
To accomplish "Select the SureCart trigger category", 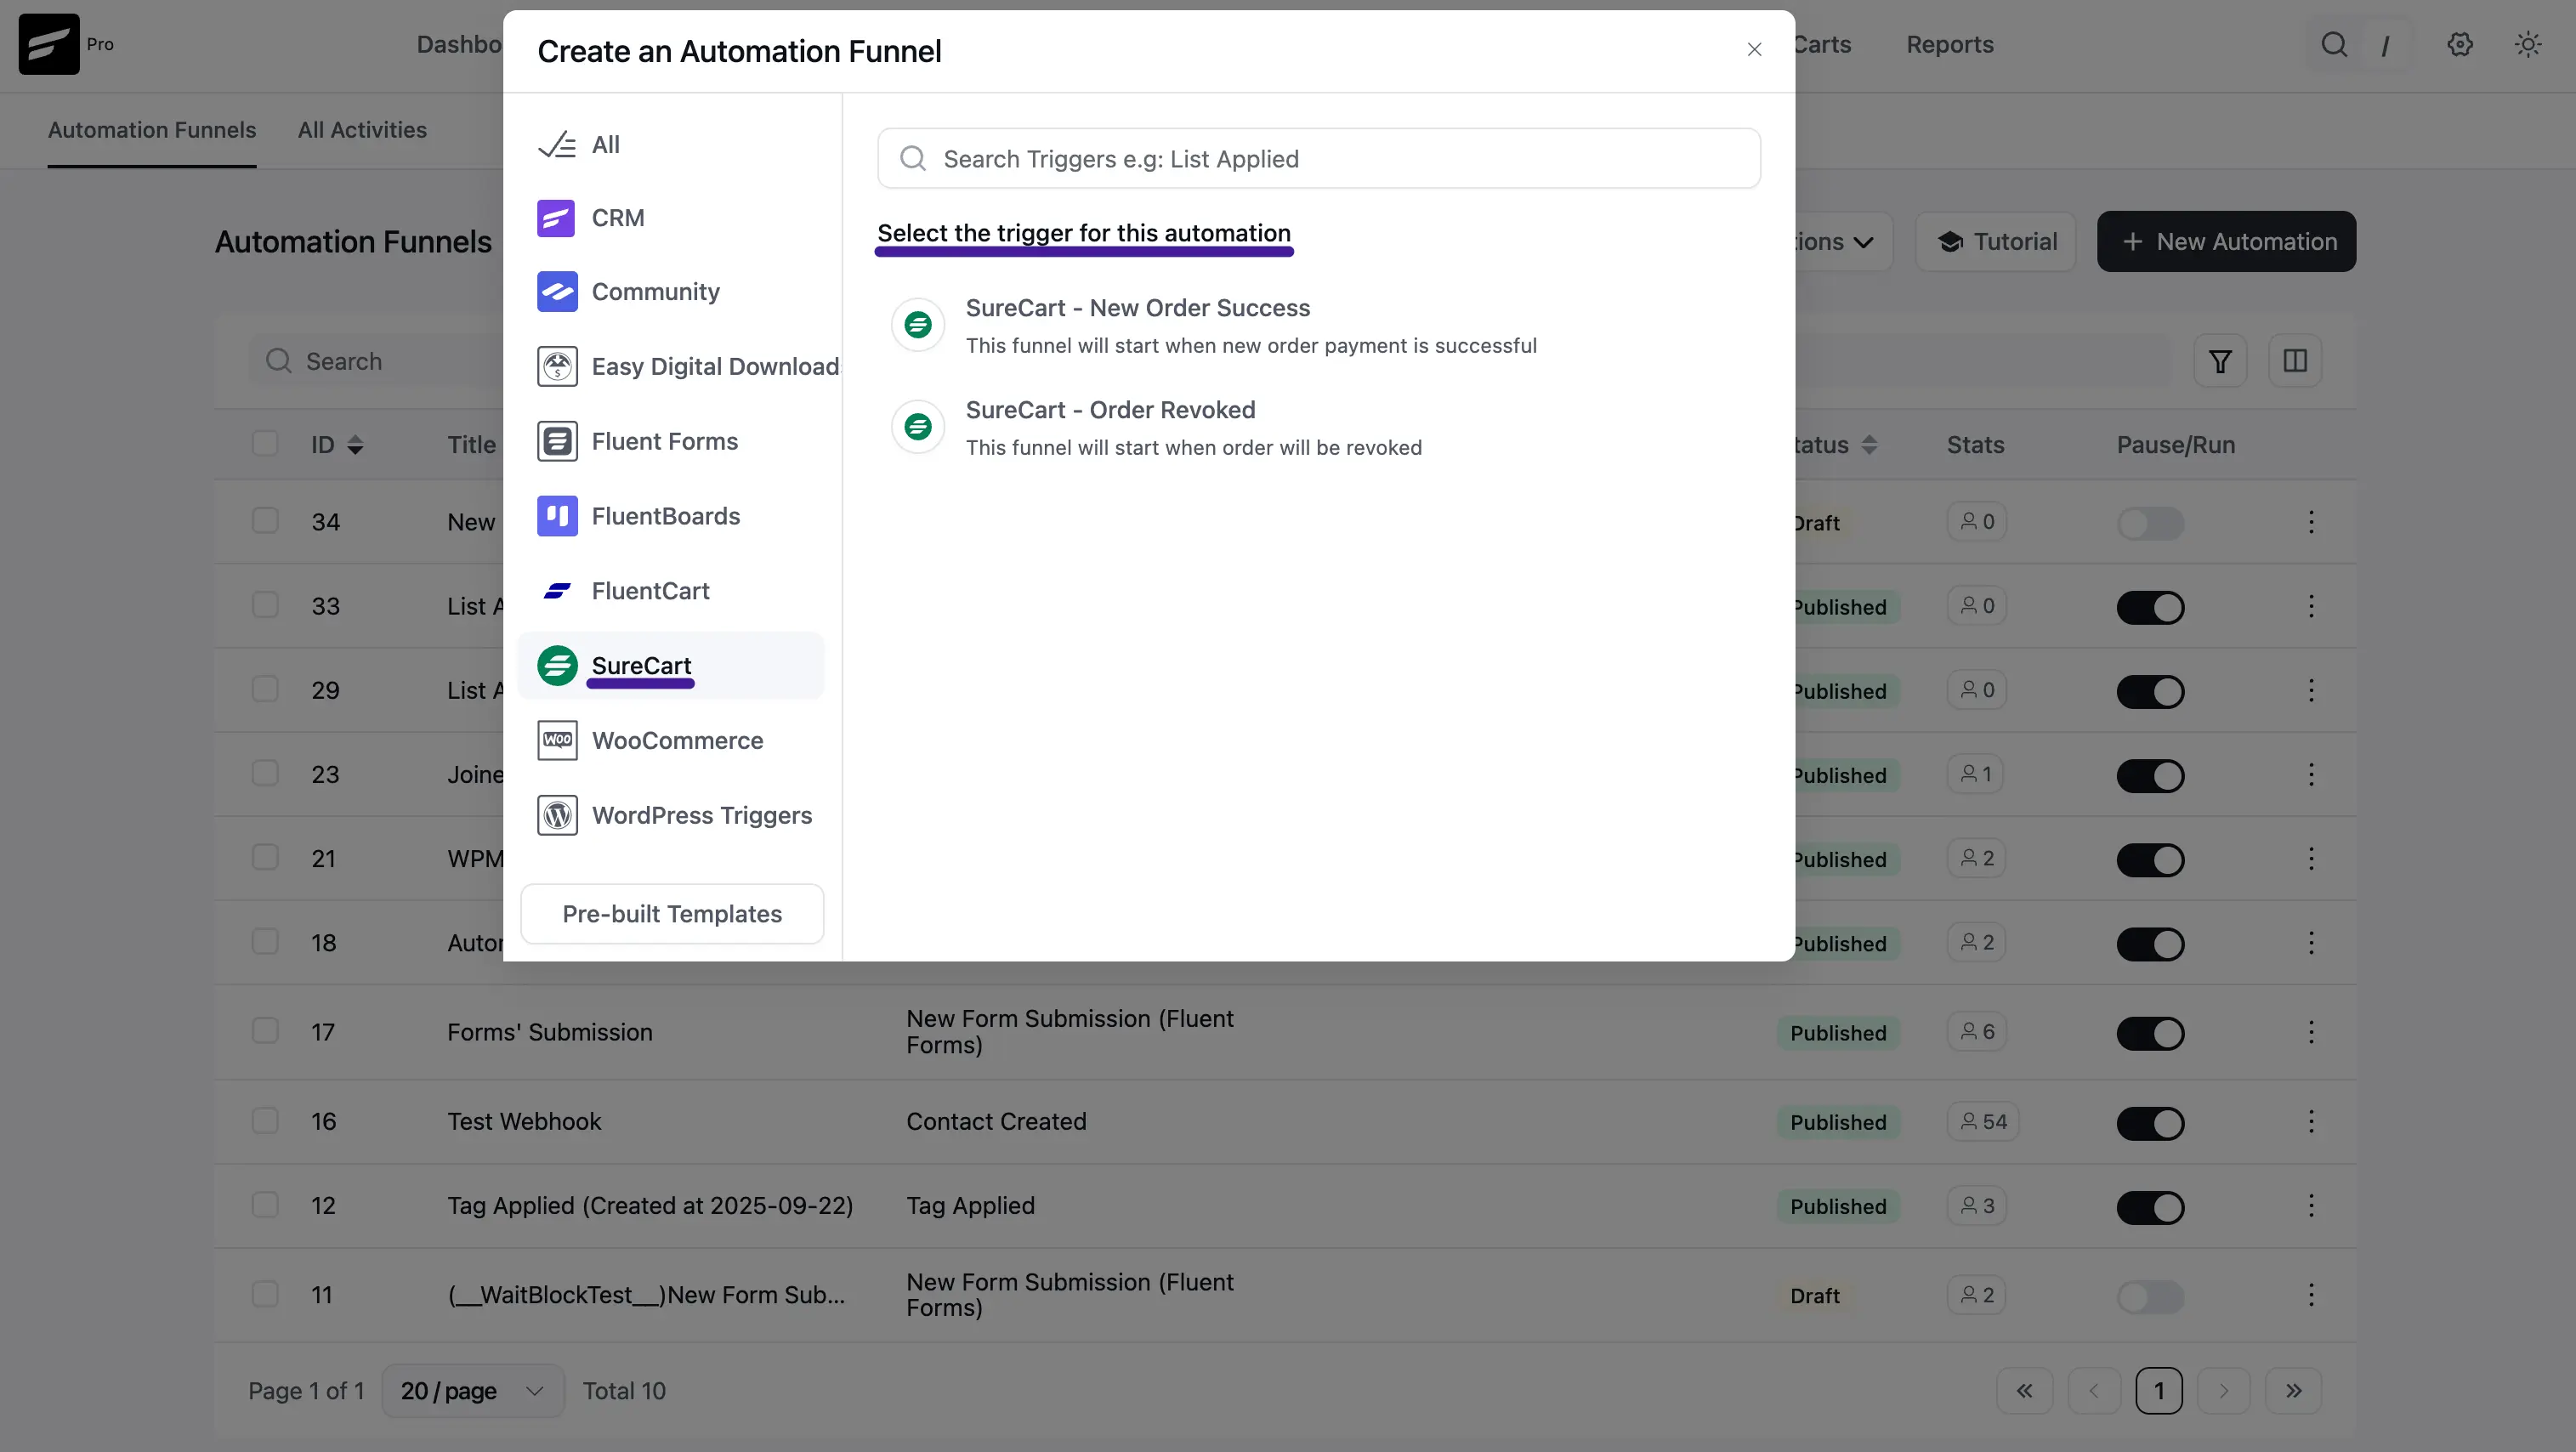I will coord(671,666).
